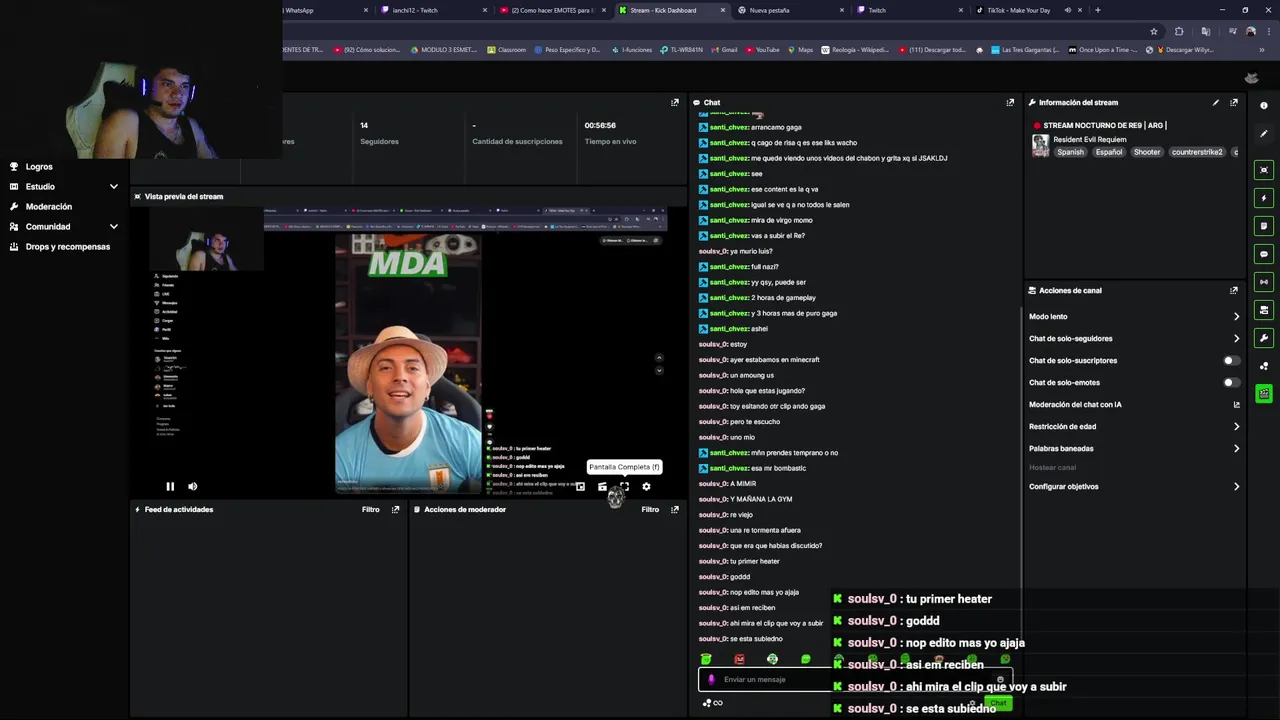Click the Spanish stream tag
This screenshot has width=1280, height=720.
click(x=1070, y=152)
